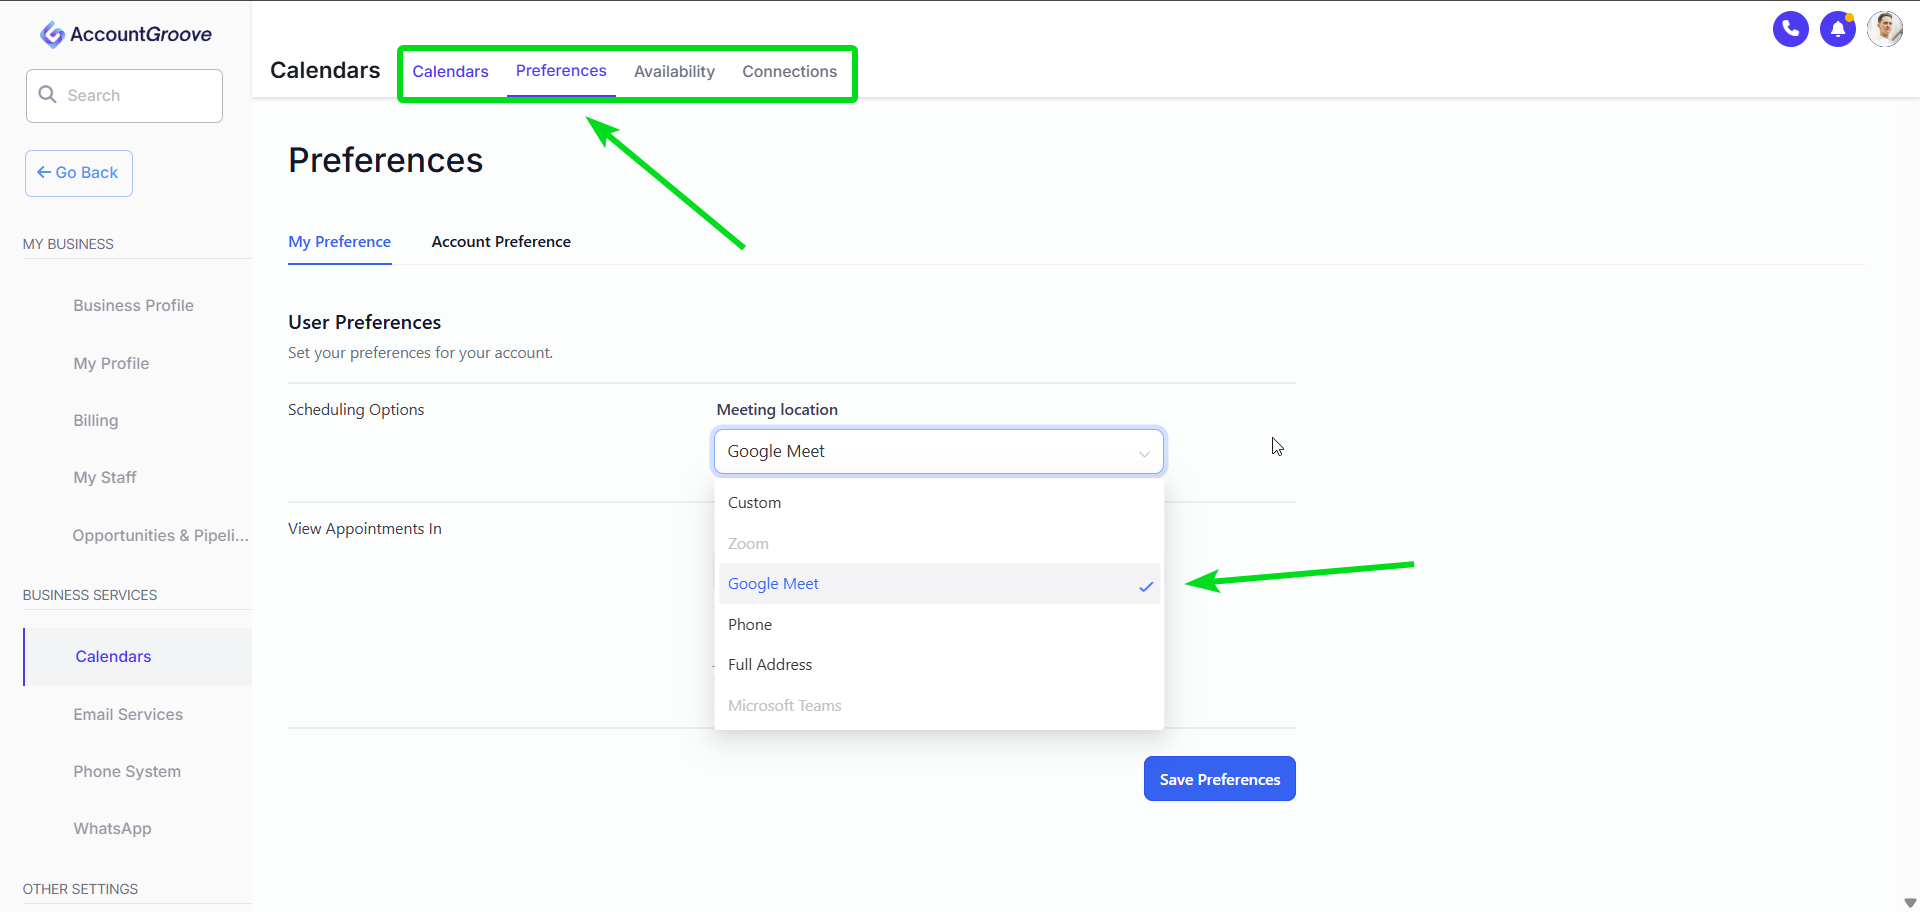The height and width of the screenshot is (912, 1920).
Task: Open the phone dialer icon
Action: click(1790, 29)
